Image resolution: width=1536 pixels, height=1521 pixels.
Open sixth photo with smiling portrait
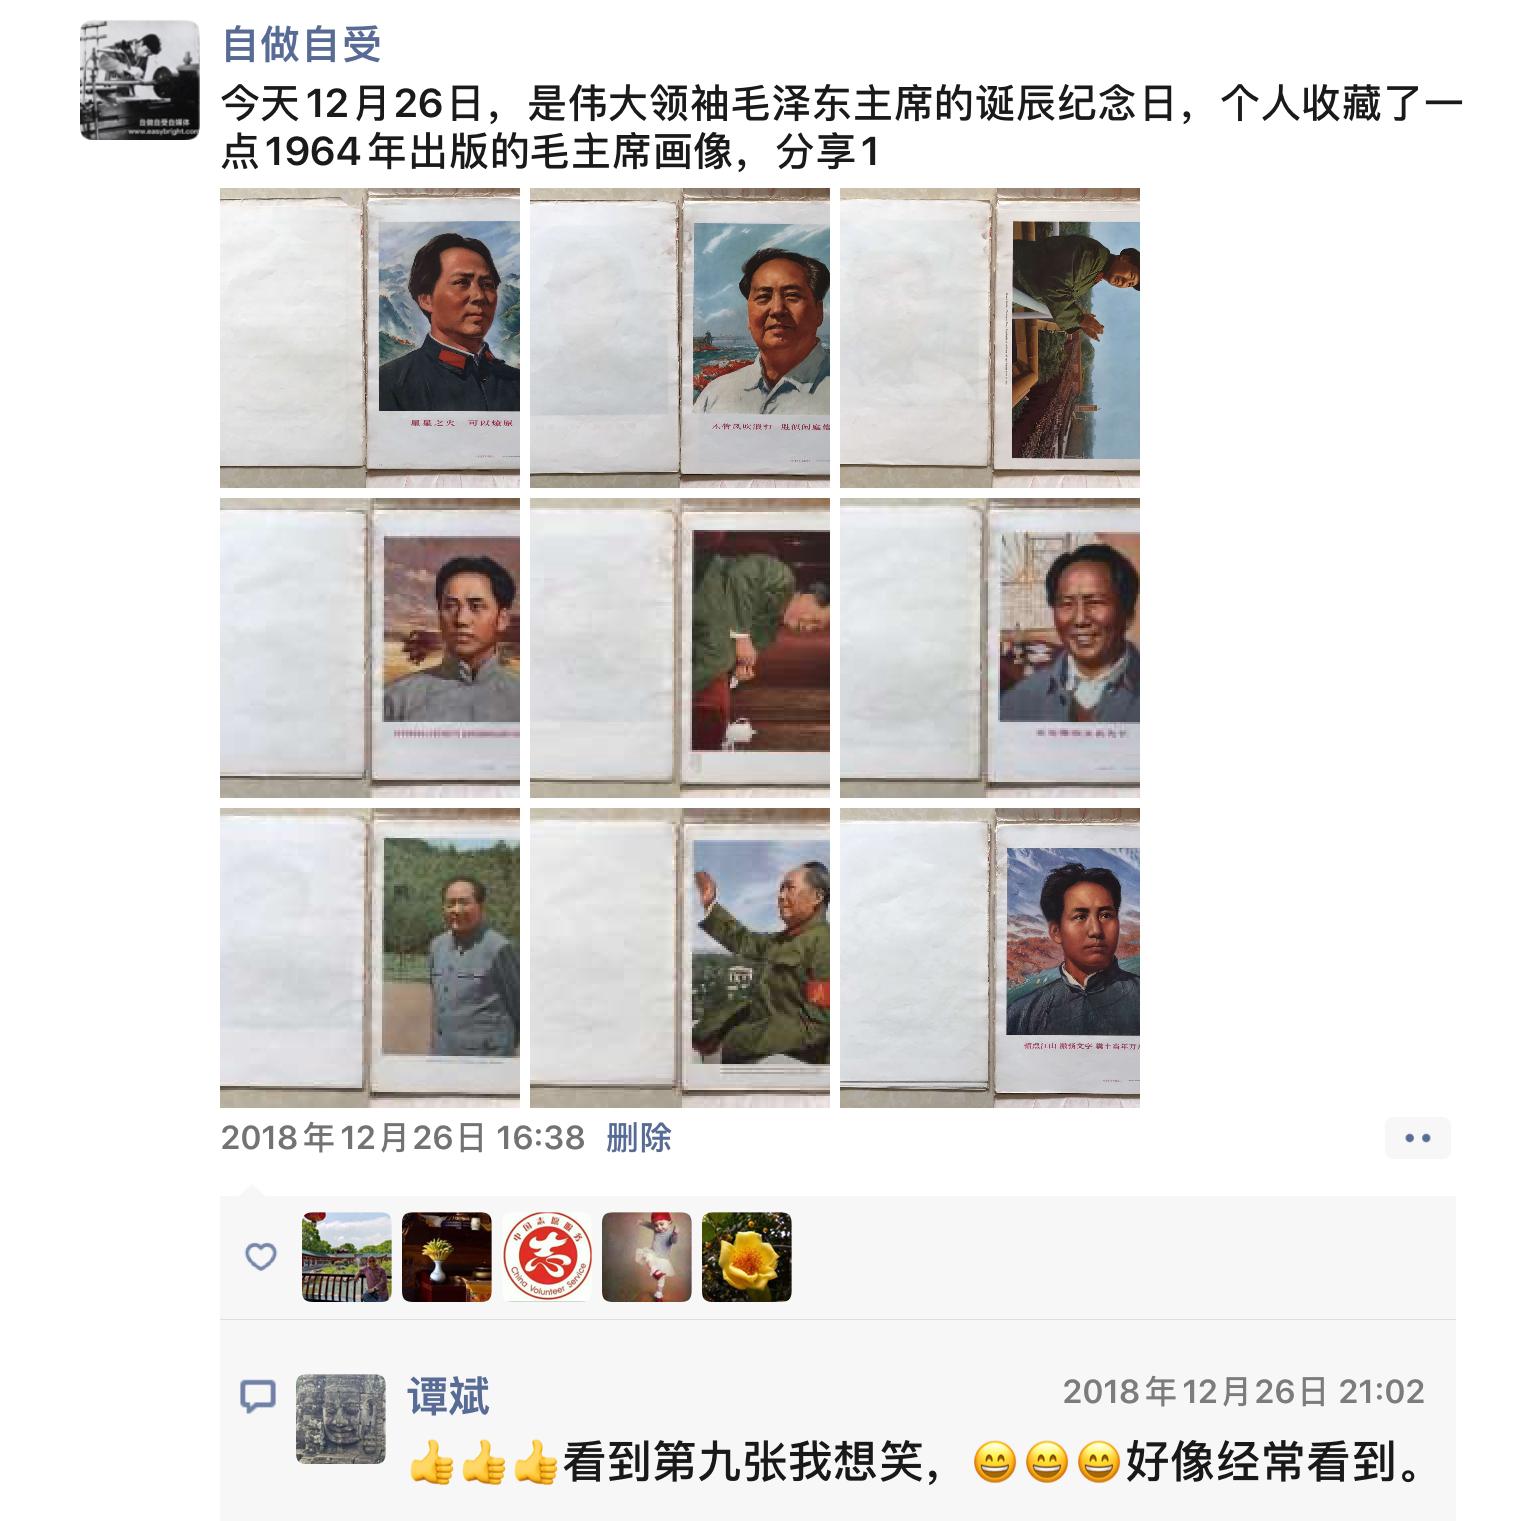990,648
